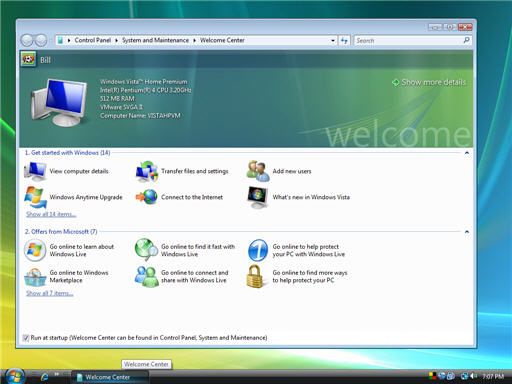Viewport: 512px width, 384px height.
Task: Open the View computer details icon
Action: (x=35, y=171)
